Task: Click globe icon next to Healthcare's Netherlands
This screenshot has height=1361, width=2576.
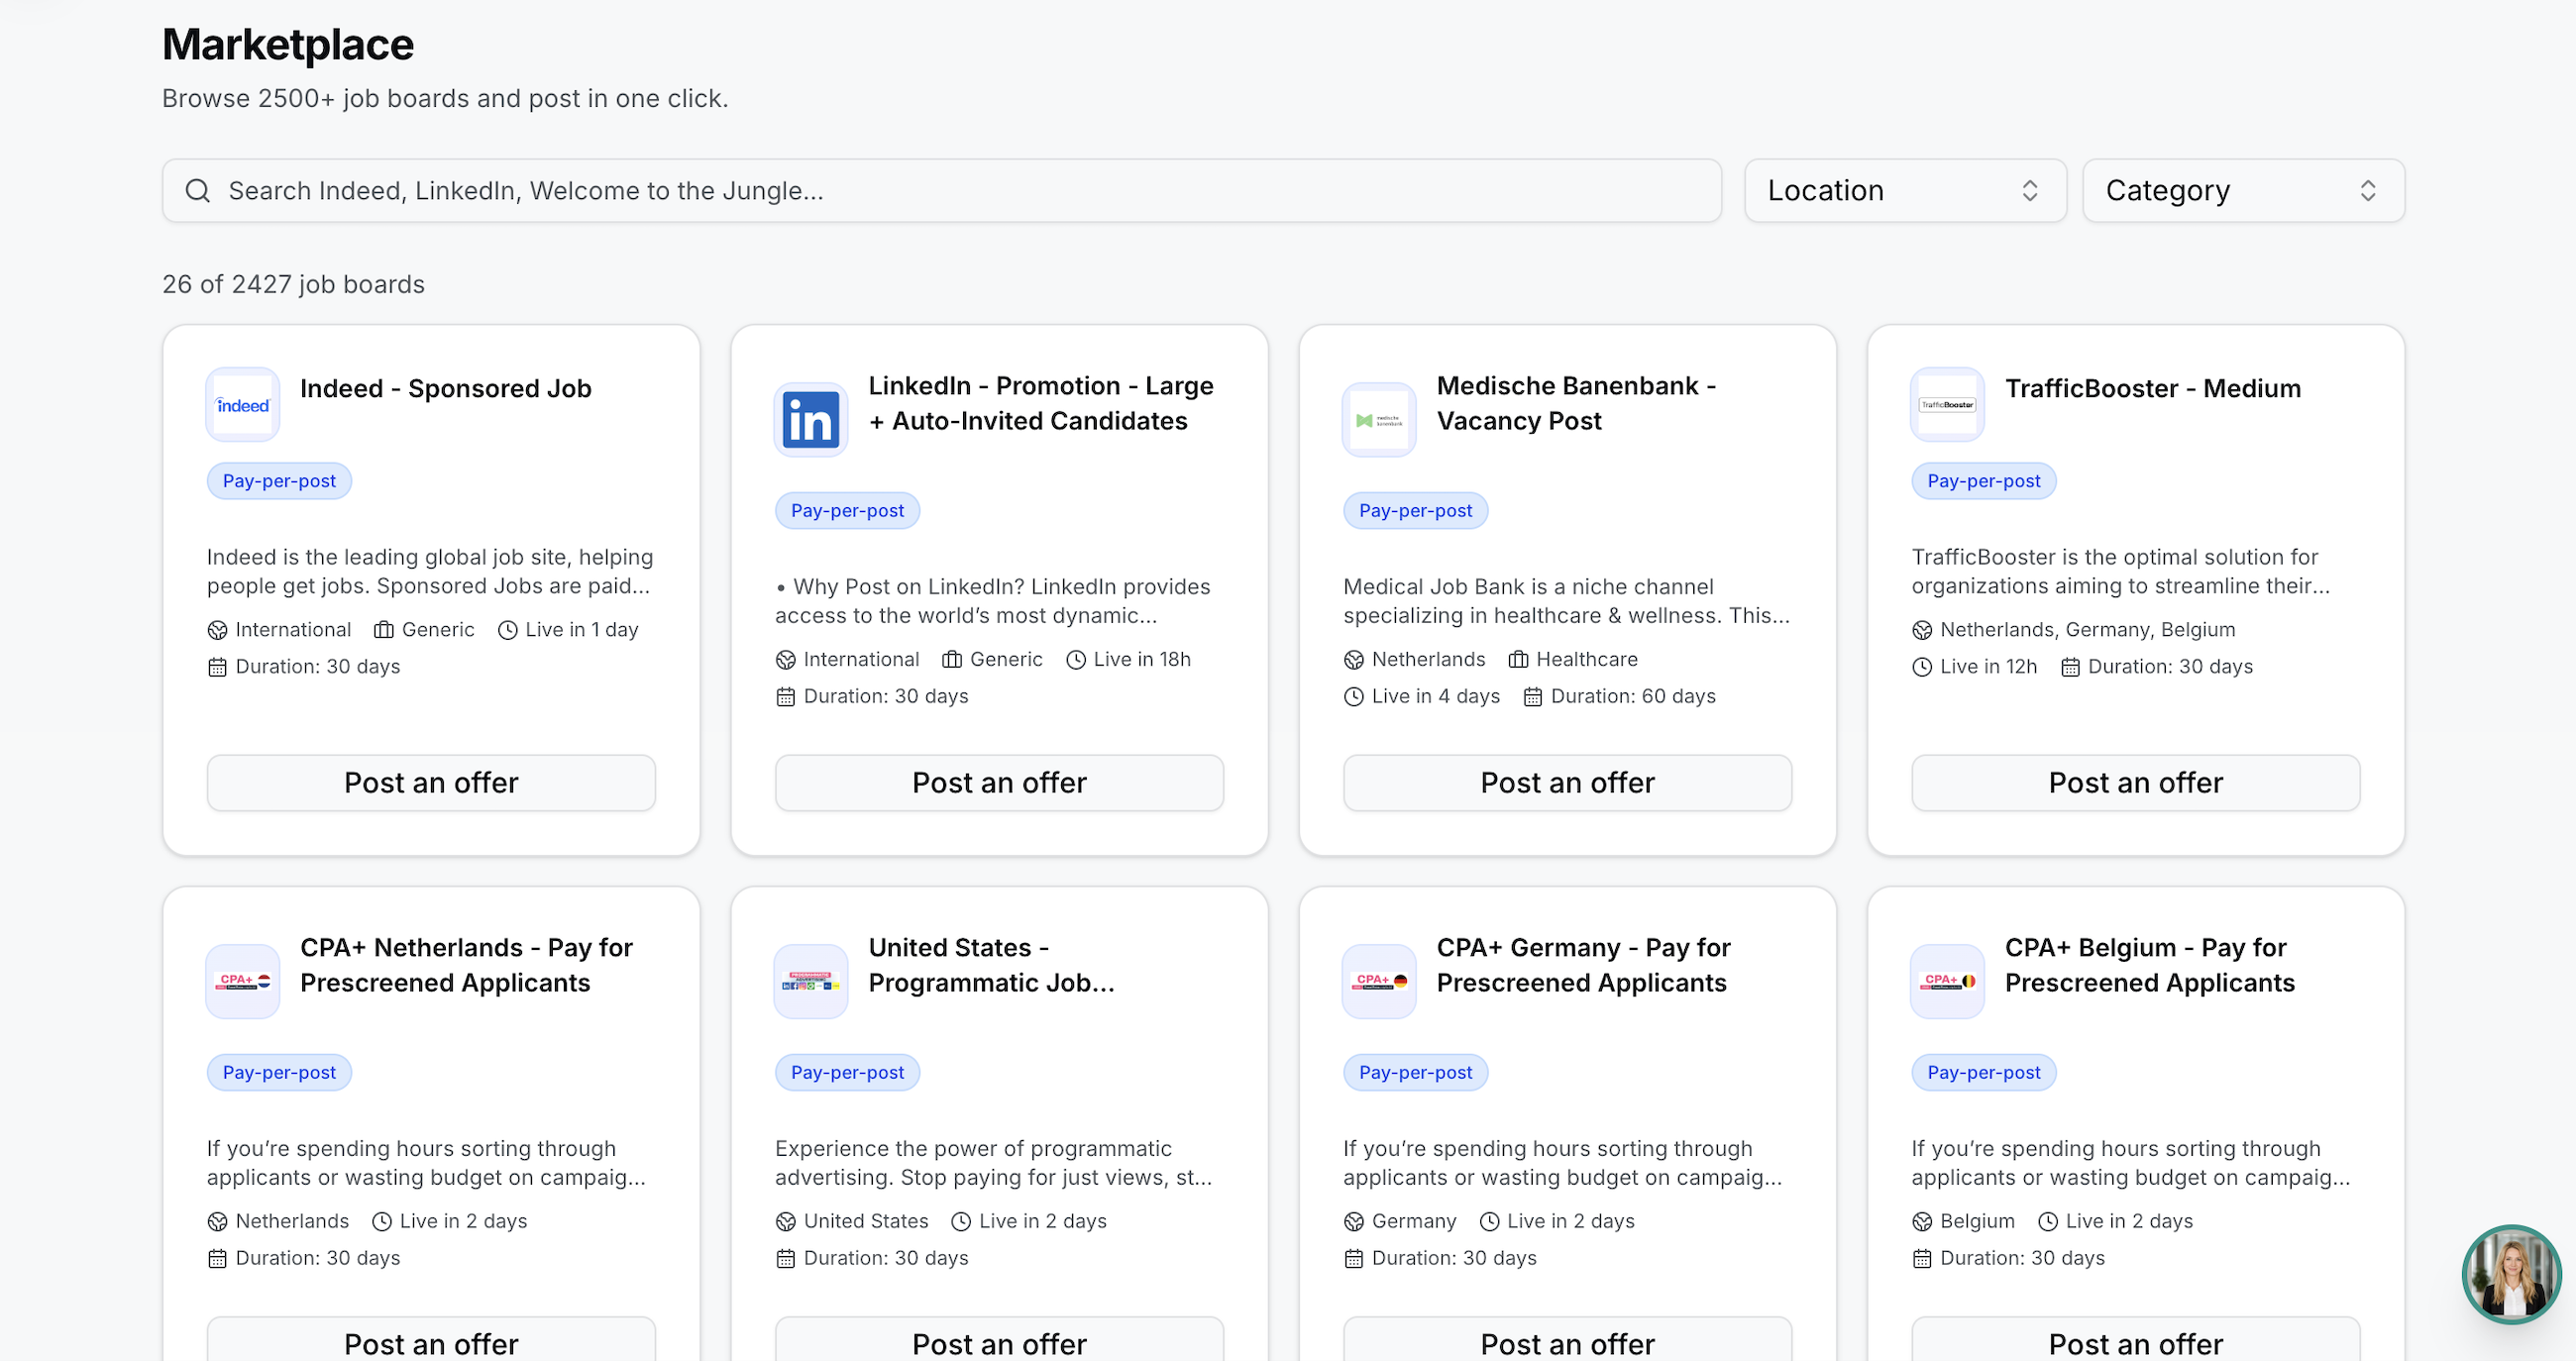Action: 1353,660
